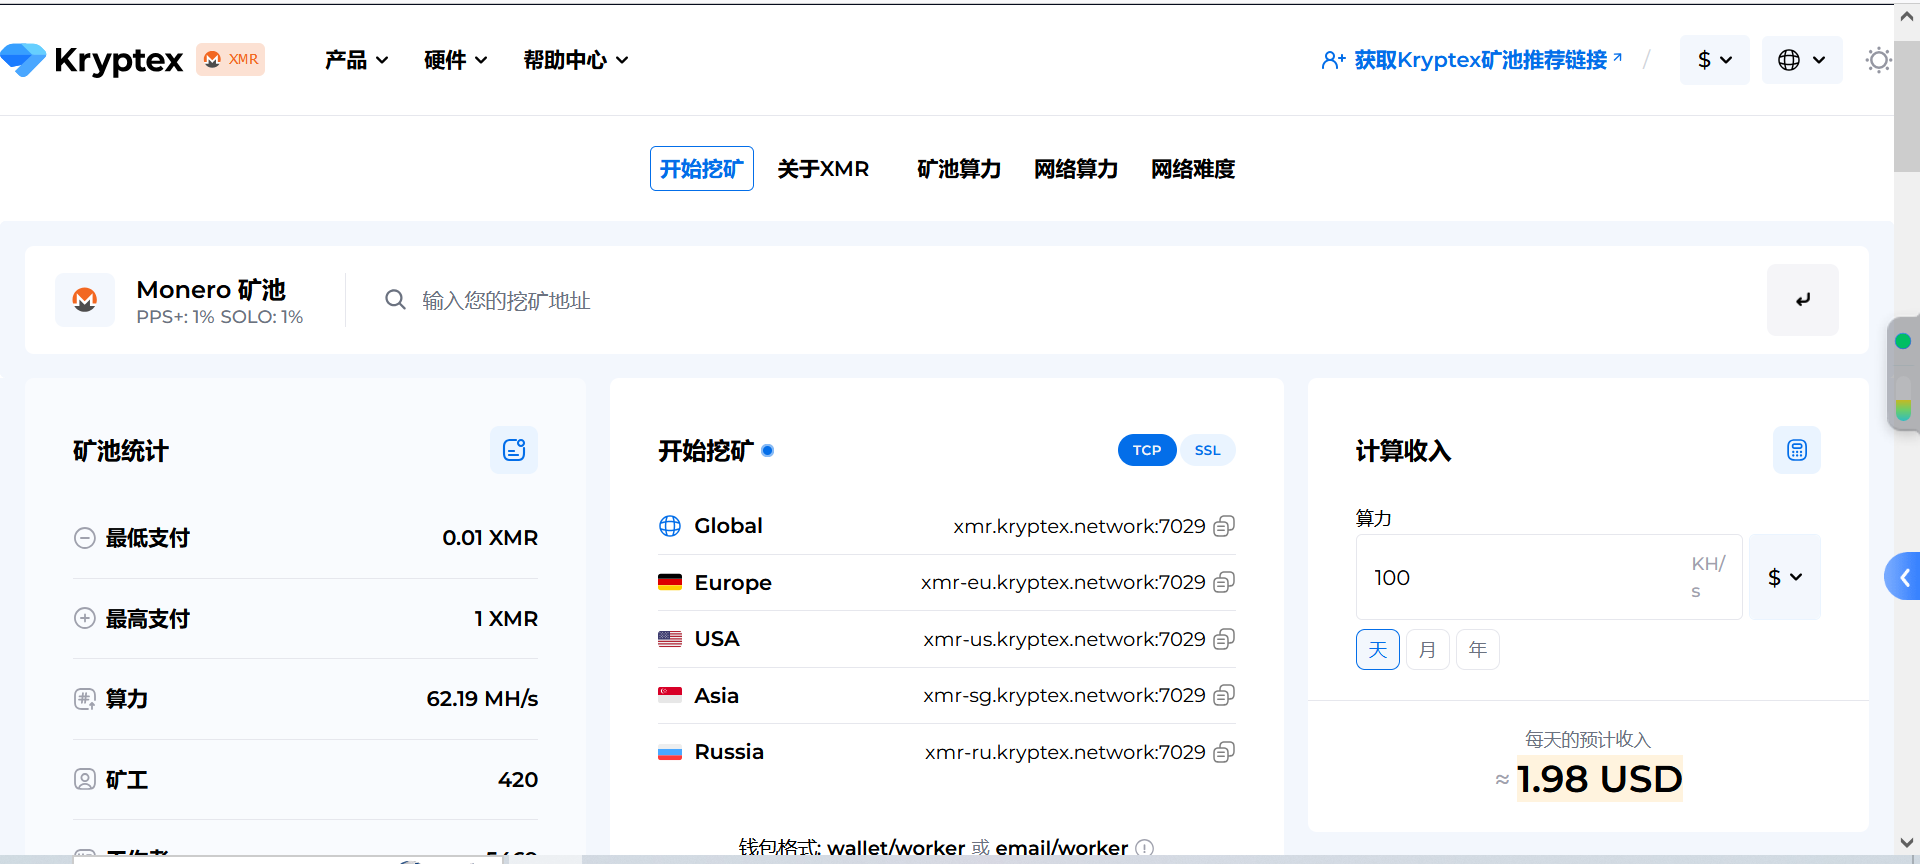This screenshot has width=1920, height=864.
Task: Submit address with the enter arrow button
Action: tap(1803, 300)
